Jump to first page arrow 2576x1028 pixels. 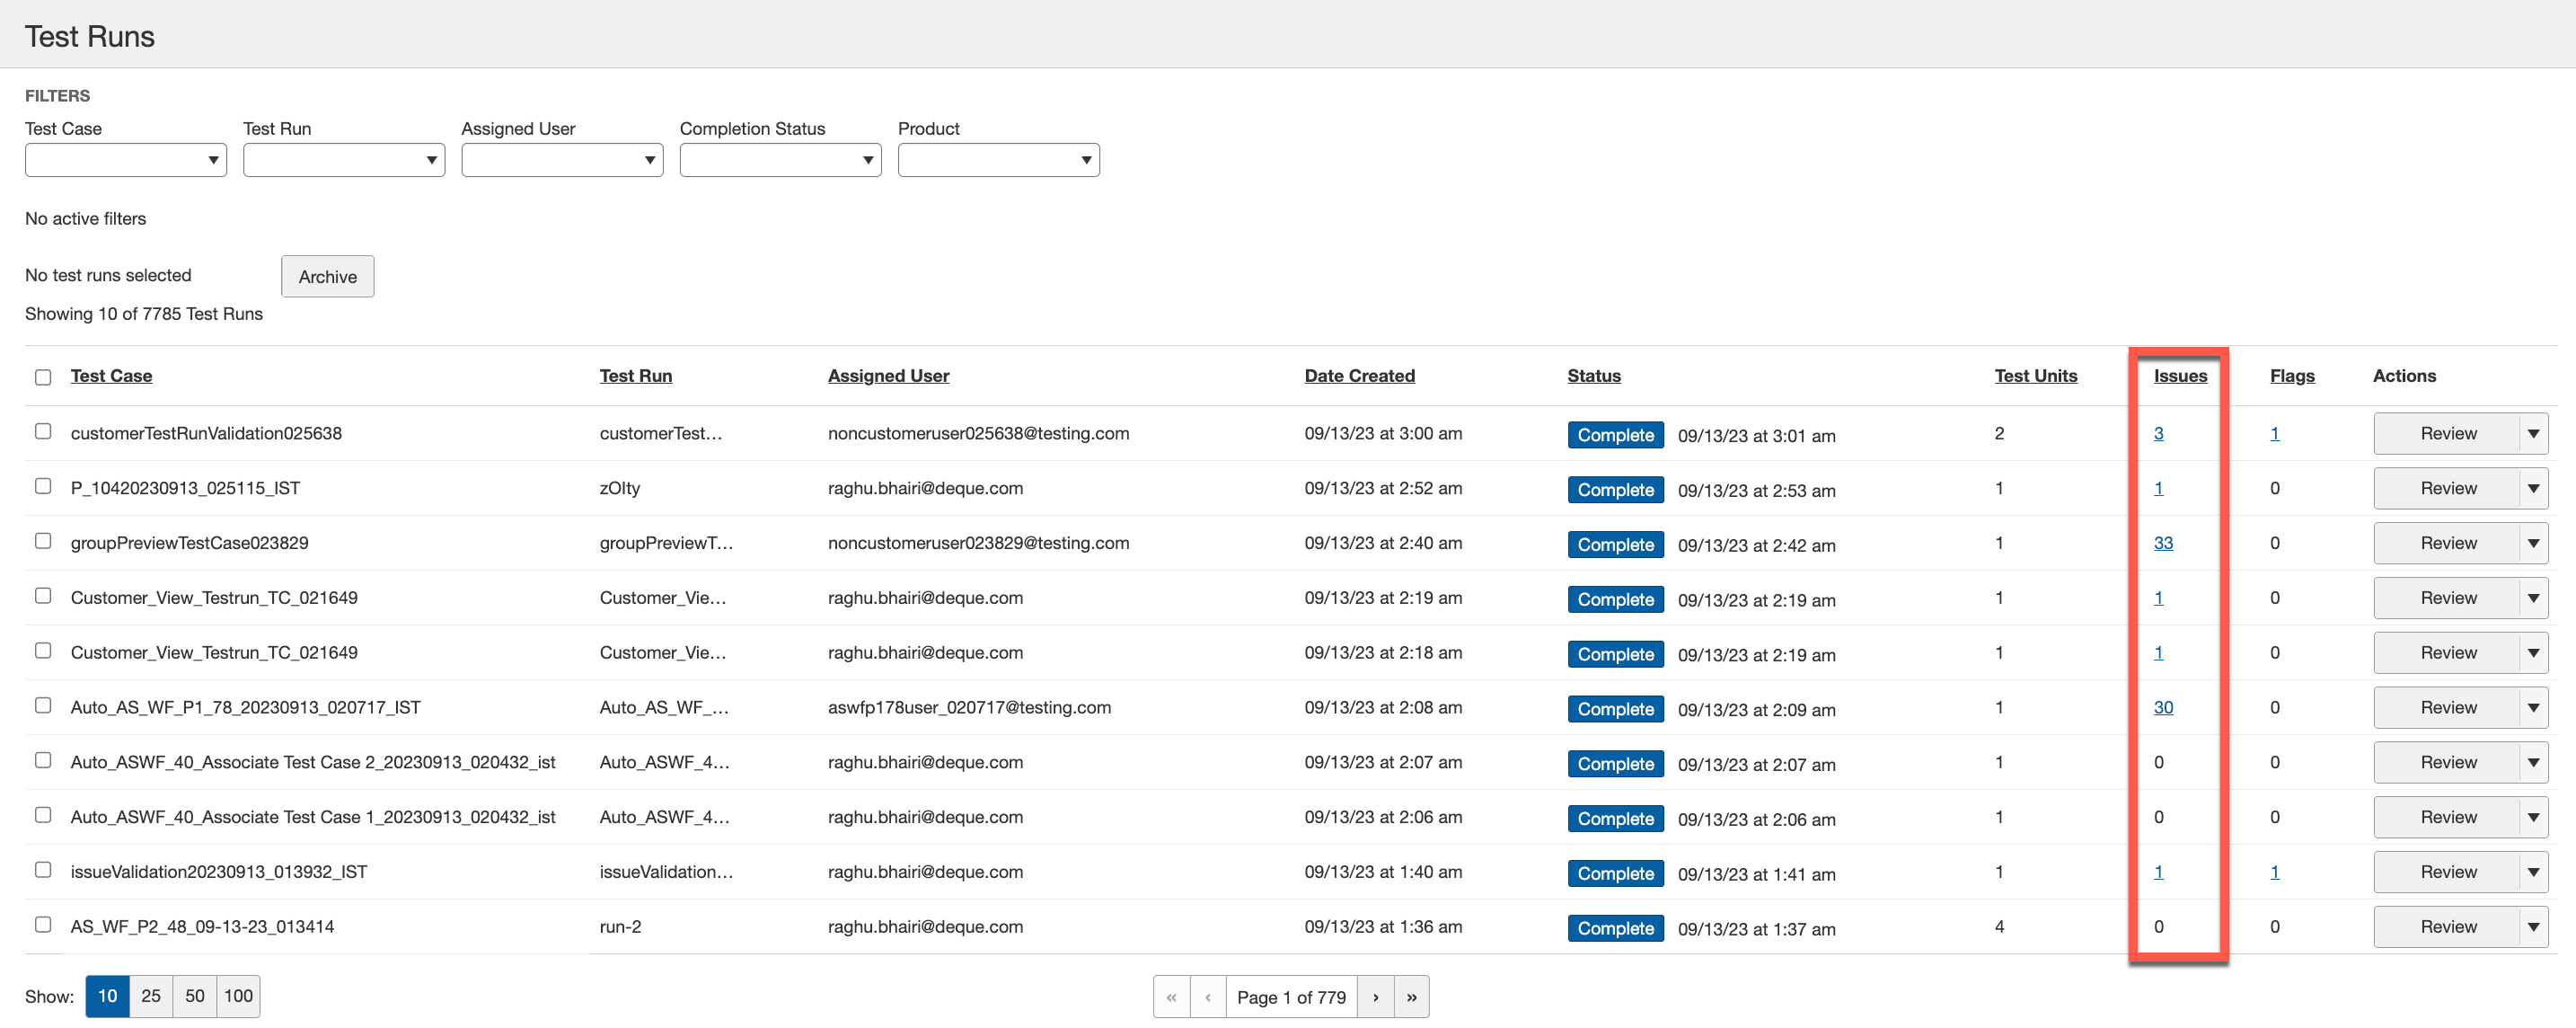tap(1171, 997)
